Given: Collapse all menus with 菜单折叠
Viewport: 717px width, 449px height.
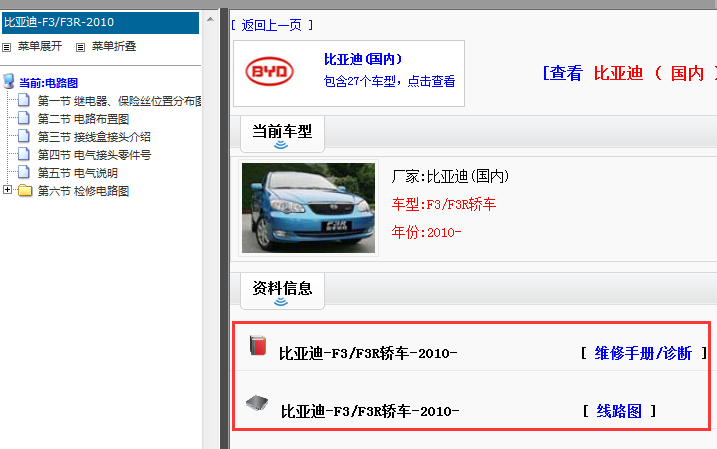Looking at the screenshot, I should click(114, 46).
